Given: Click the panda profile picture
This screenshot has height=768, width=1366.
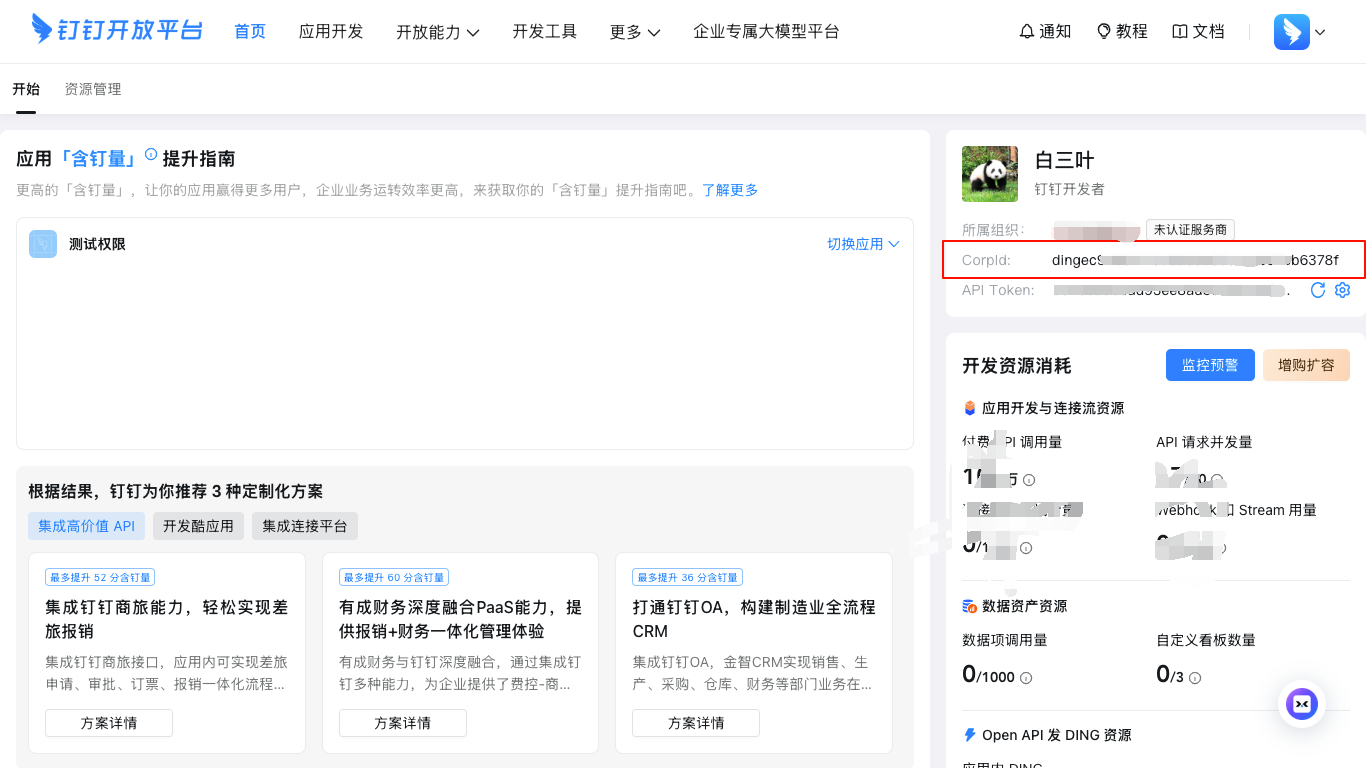Looking at the screenshot, I should point(990,174).
